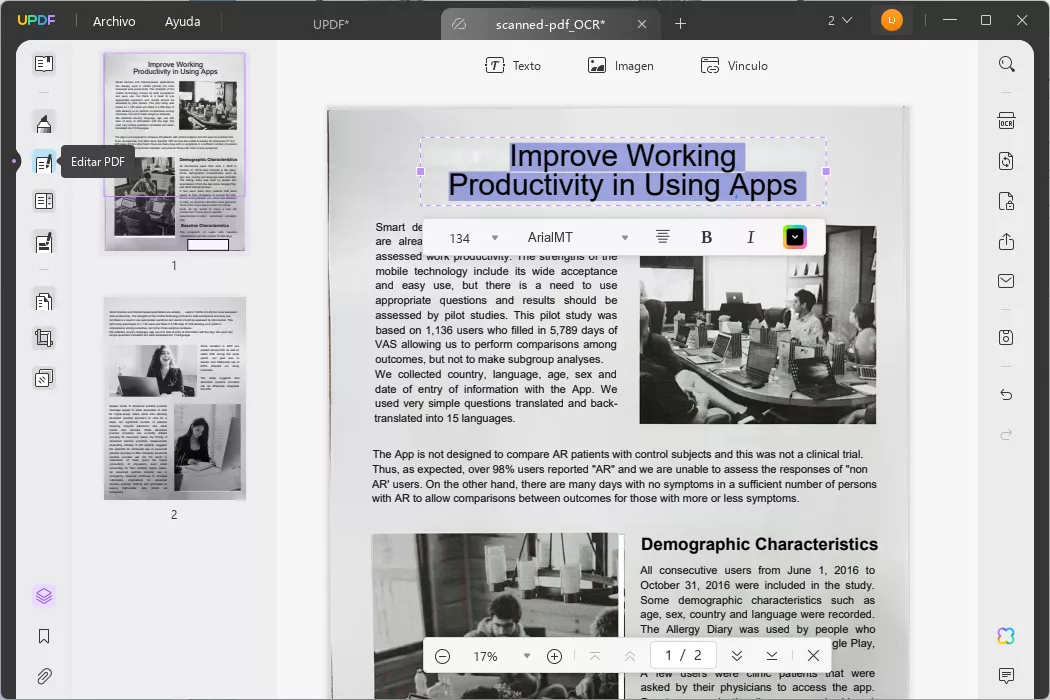The height and width of the screenshot is (700, 1050).
Task: Click the Demographic Characteristics heading
Action: tap(759, 545)
